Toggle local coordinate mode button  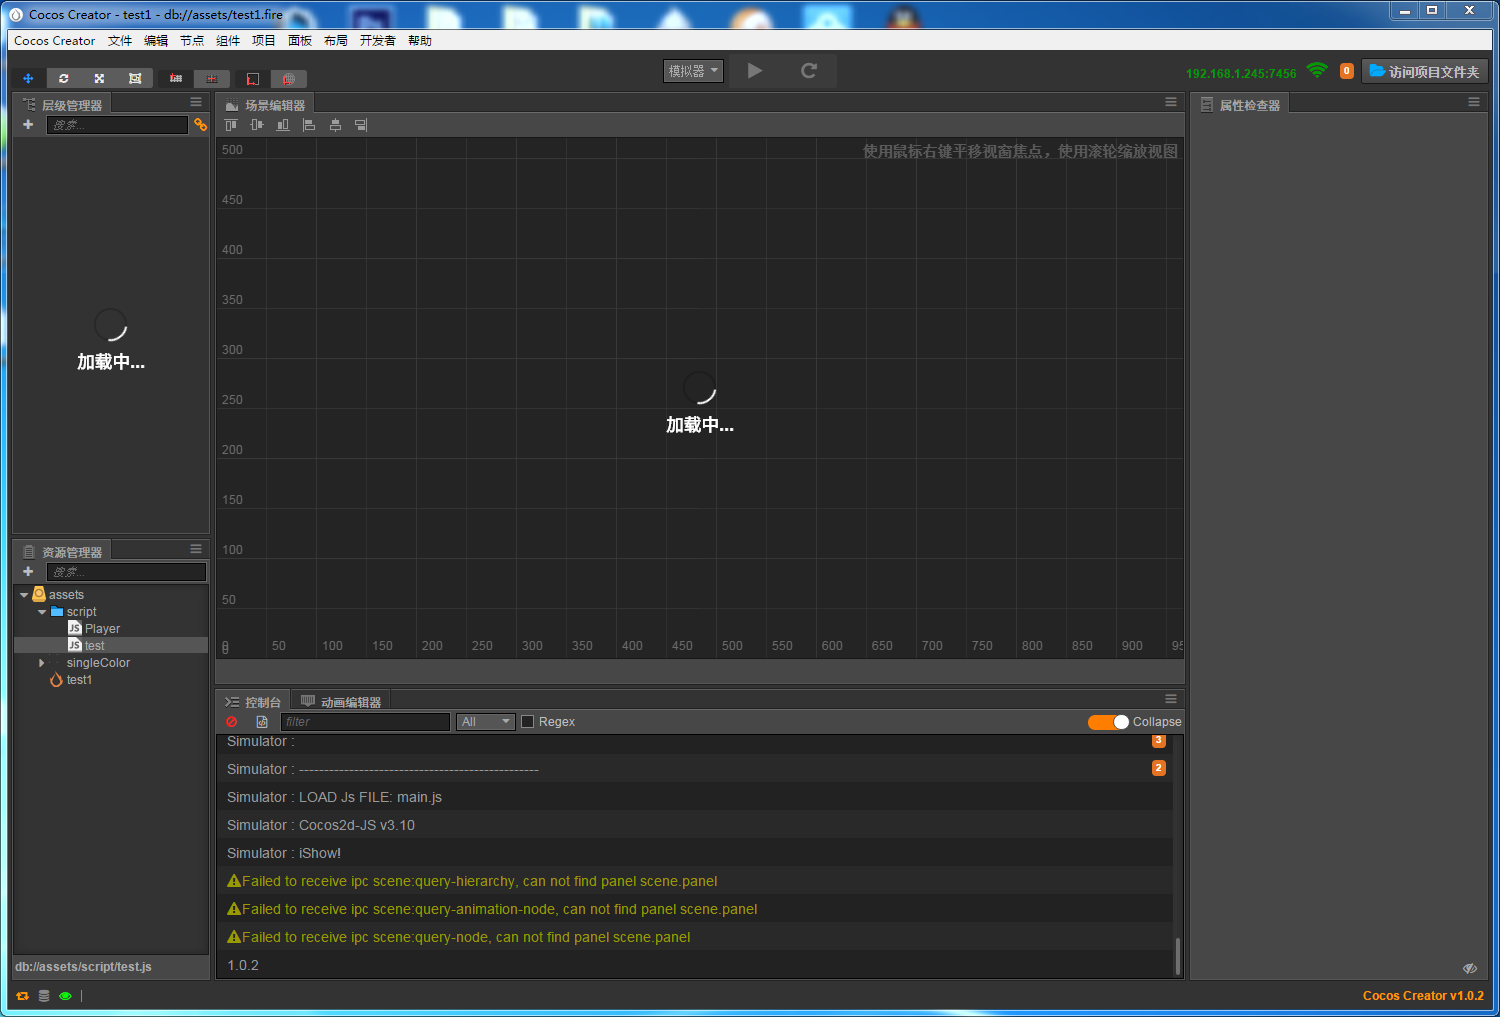[x=253, y=78]
